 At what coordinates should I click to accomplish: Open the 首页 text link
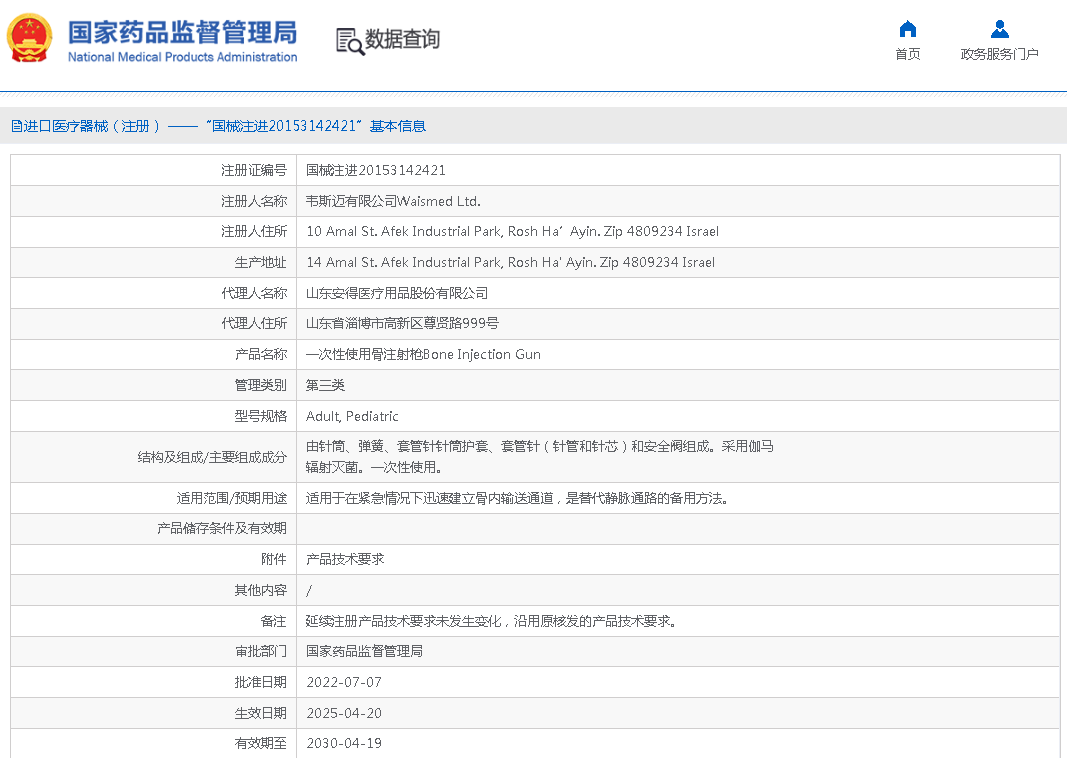[x=907, y=54]
